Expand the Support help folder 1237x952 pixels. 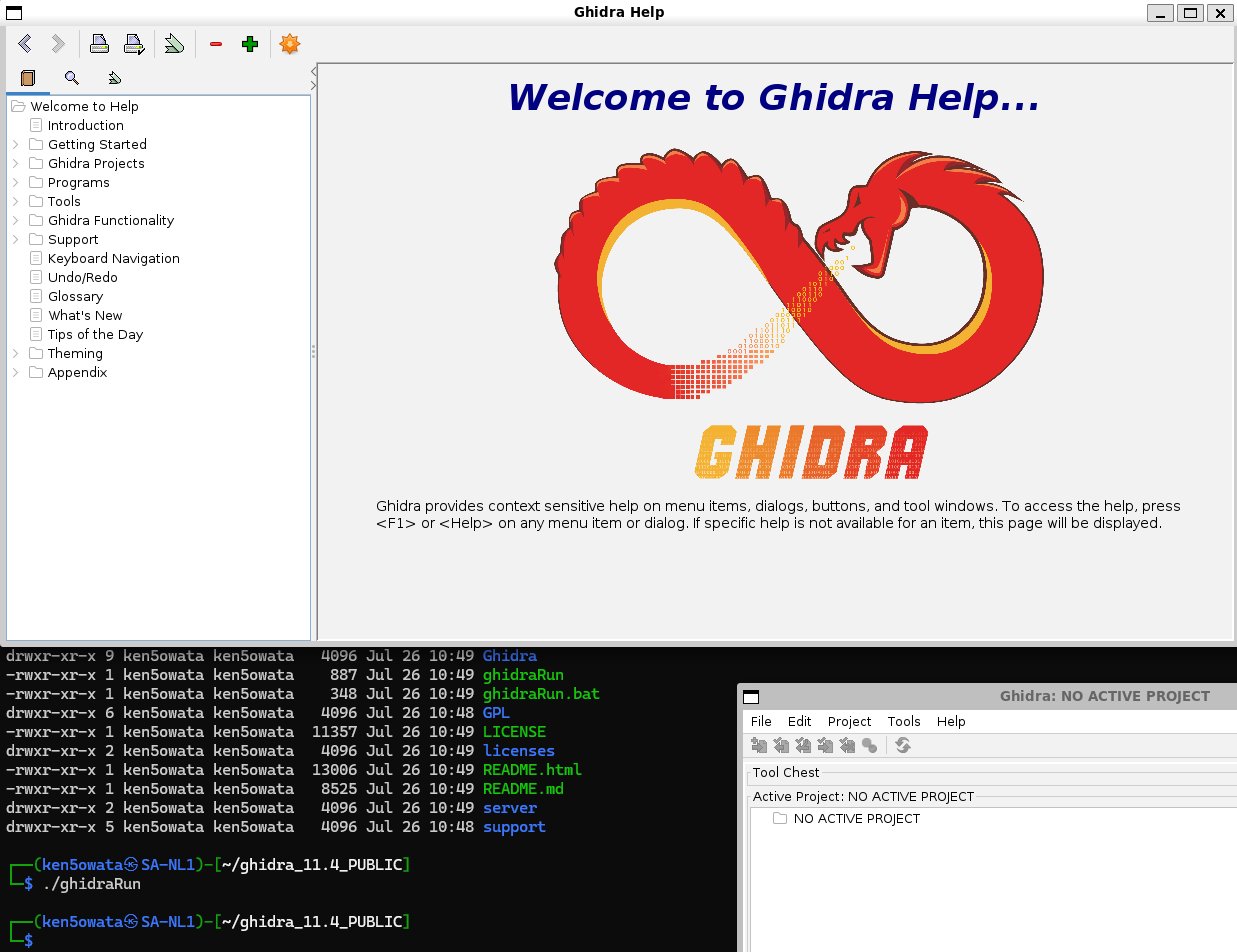click(16, 239)
